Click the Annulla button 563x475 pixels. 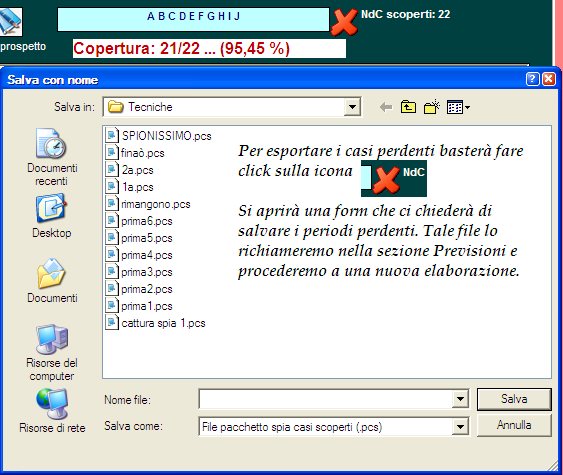(x=514, y=425)
